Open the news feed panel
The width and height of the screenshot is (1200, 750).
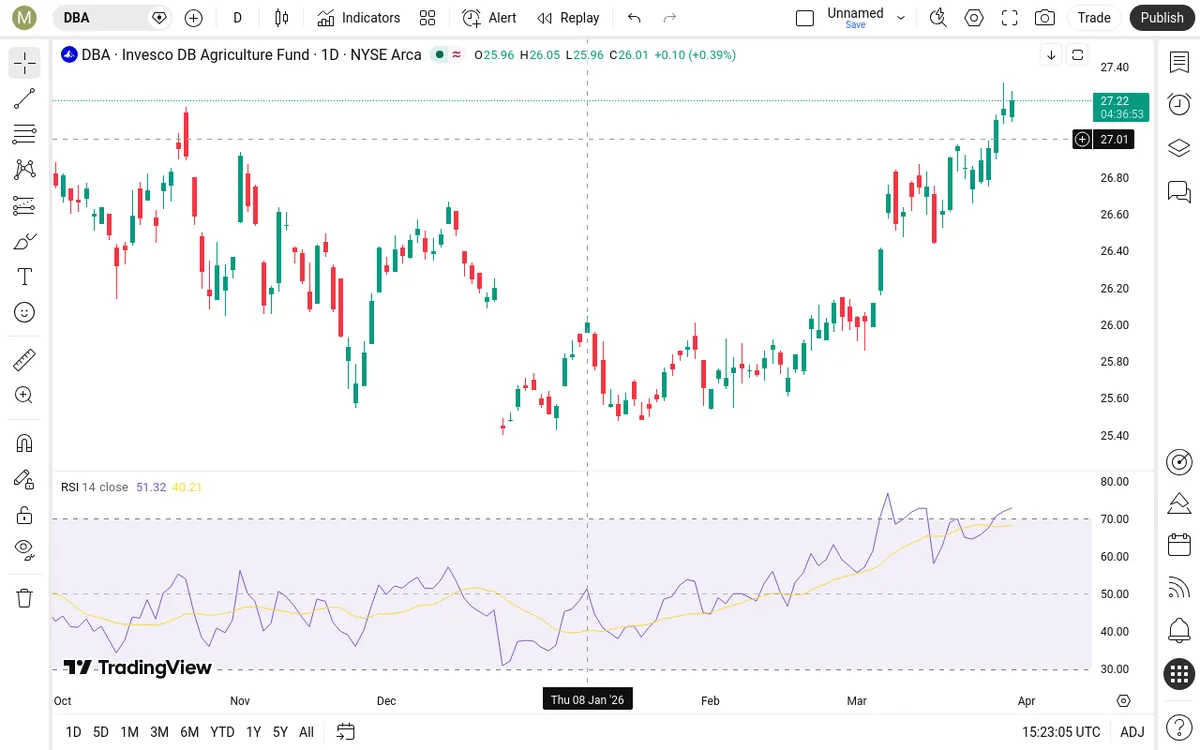click(1179, 588)
